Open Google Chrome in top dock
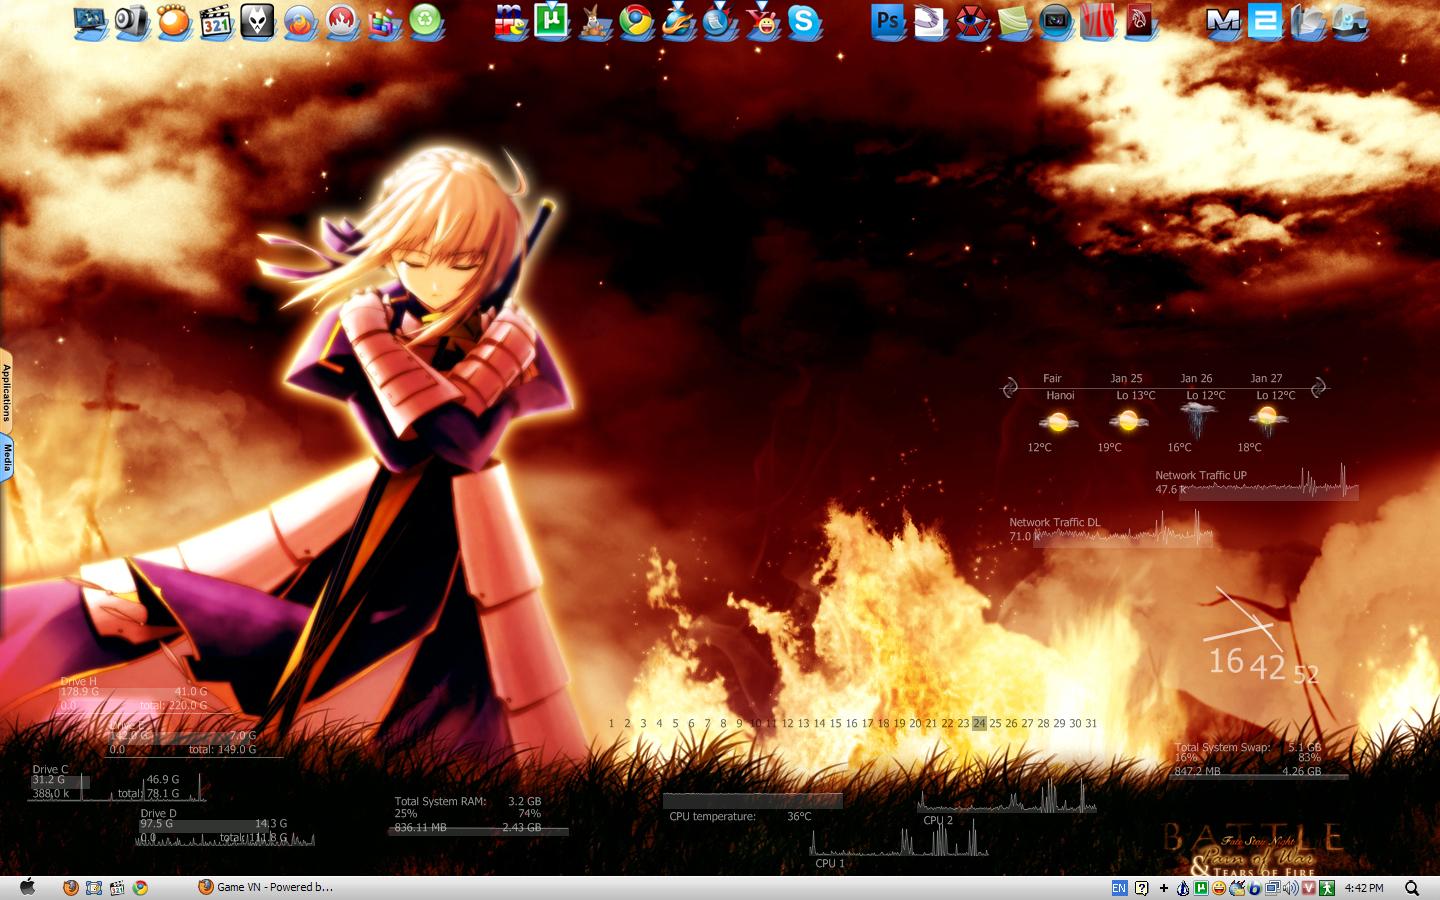1440x900 pixels. pos(636,21)
